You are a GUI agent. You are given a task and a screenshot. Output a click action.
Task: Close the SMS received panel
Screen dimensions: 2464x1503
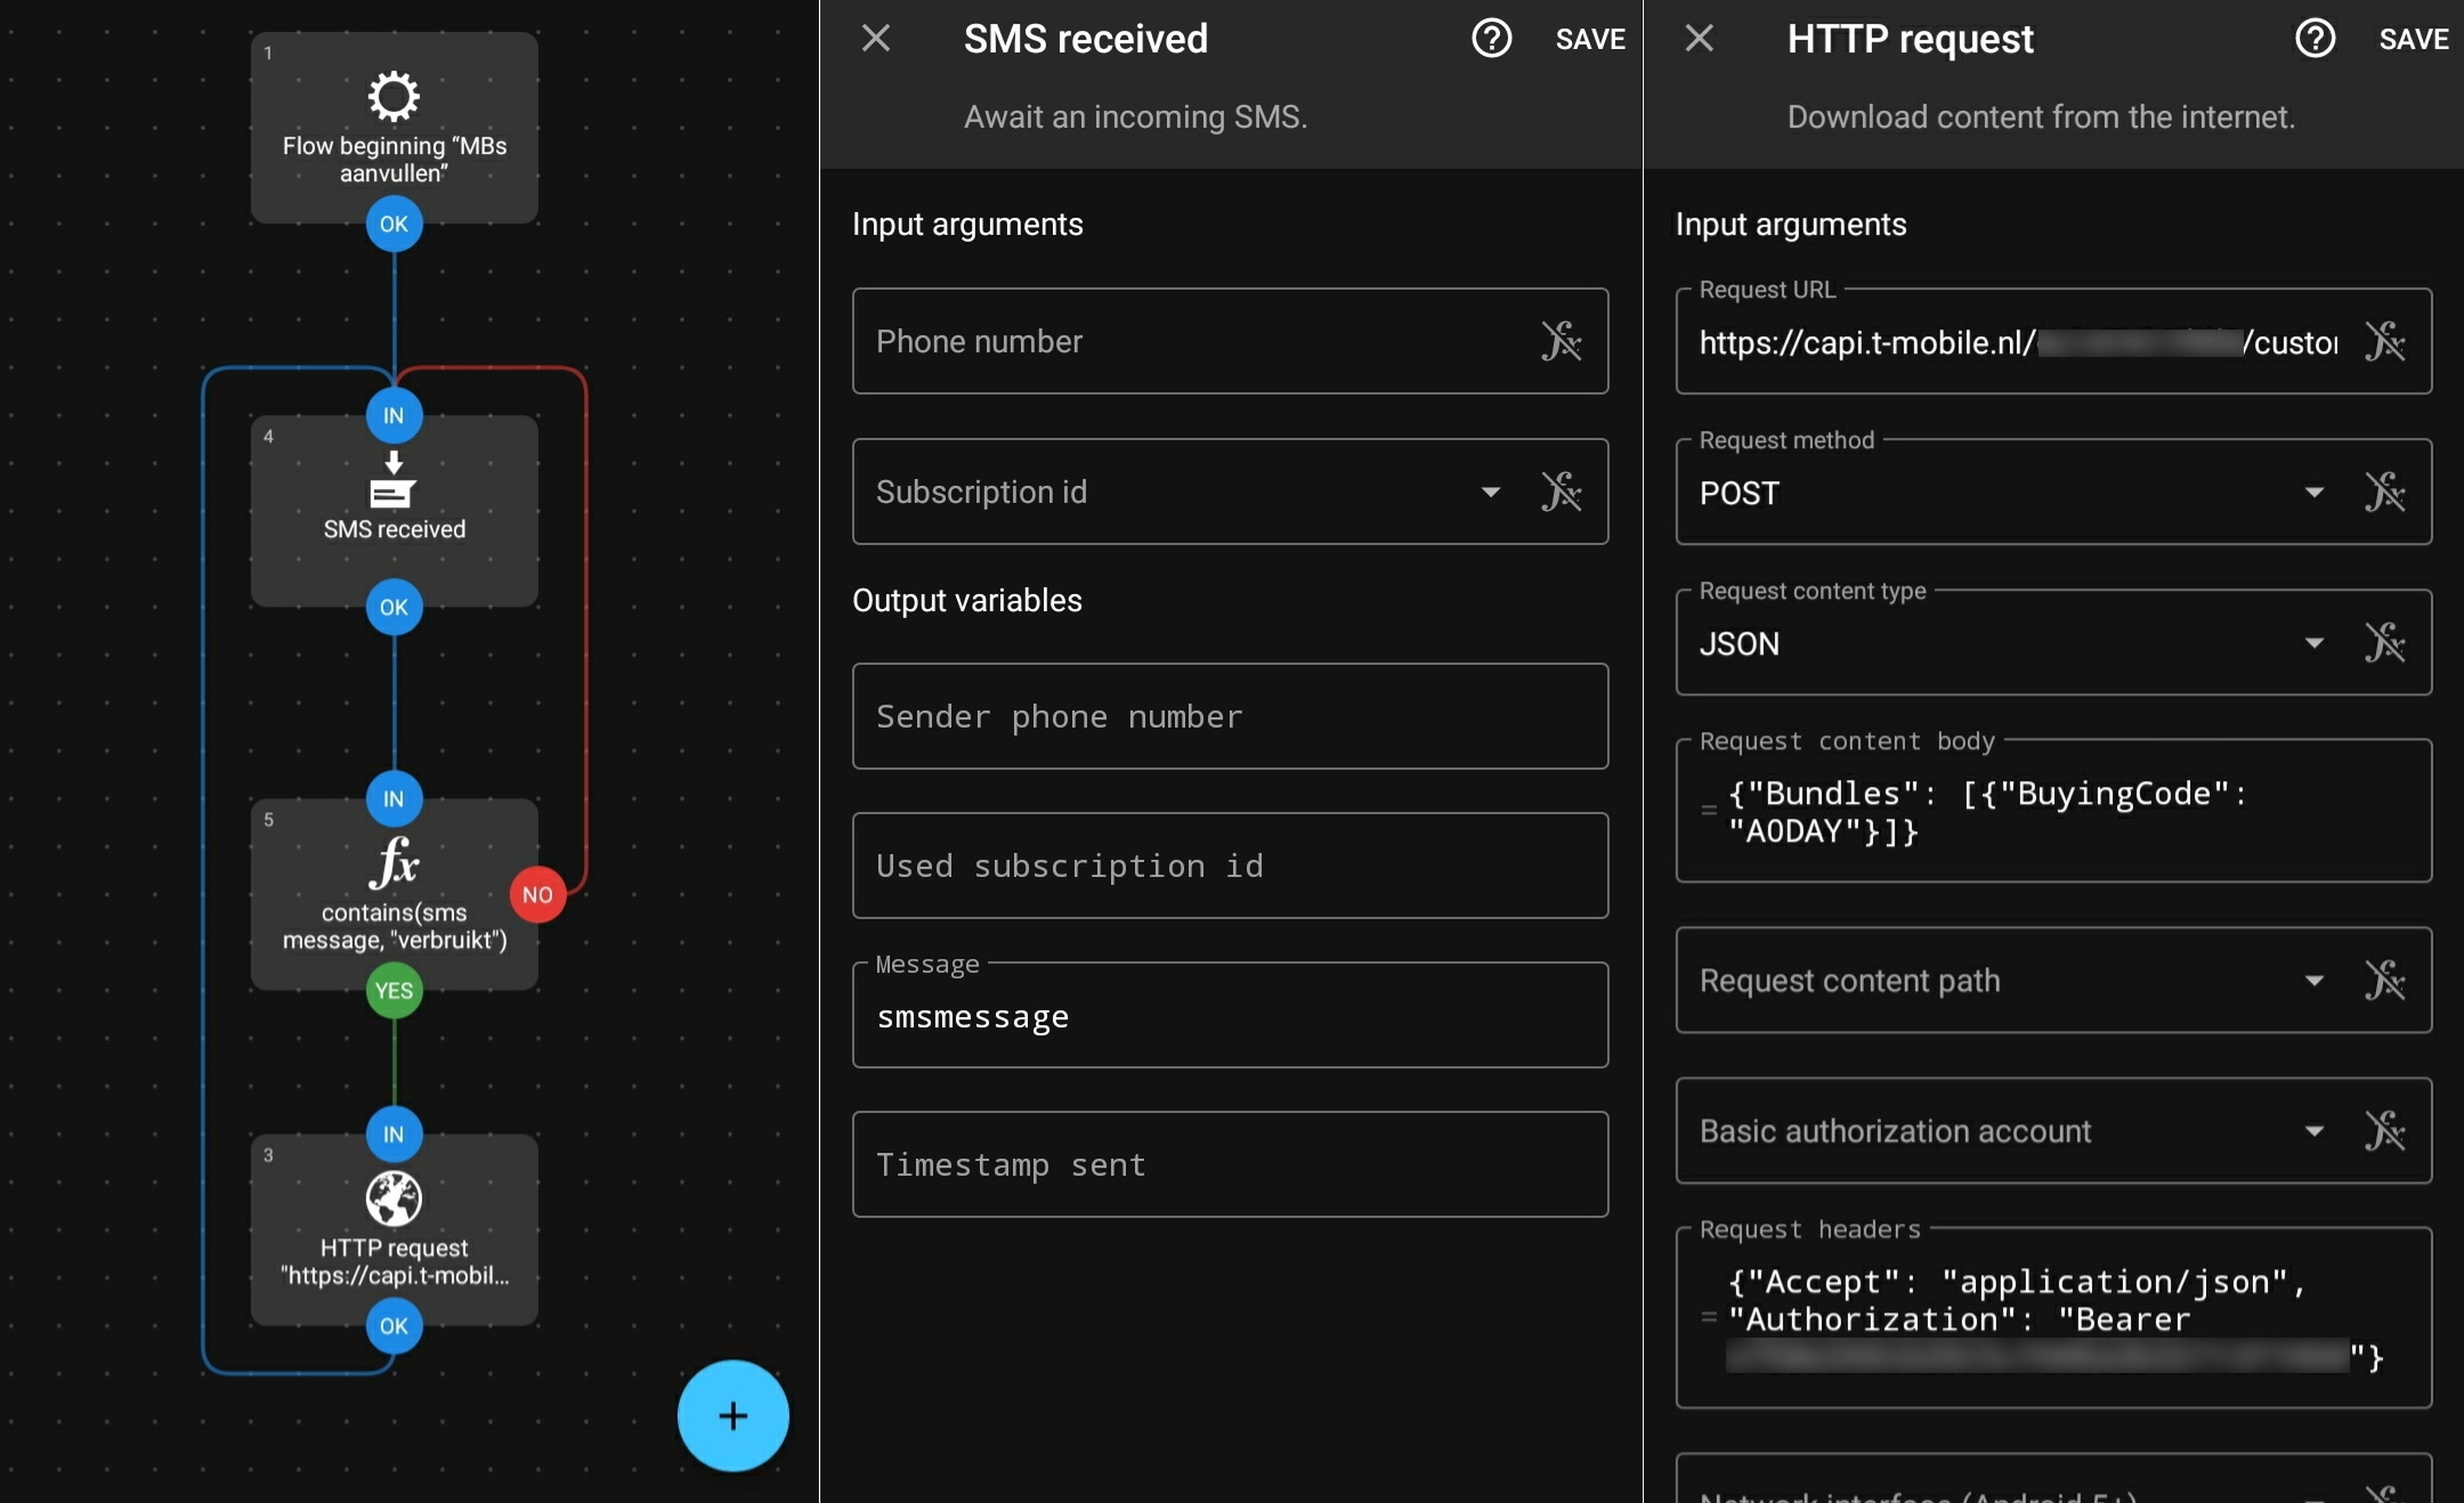875,39
